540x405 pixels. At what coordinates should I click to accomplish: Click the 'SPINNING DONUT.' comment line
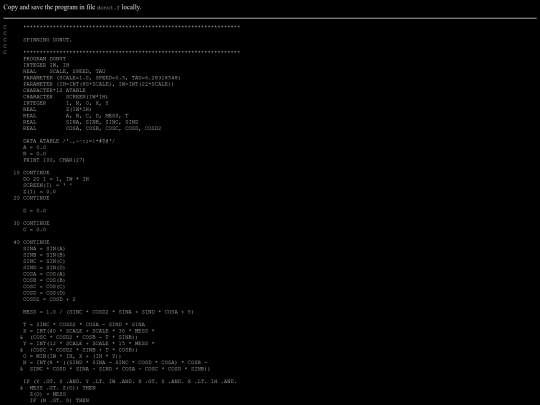pos(48,40)
